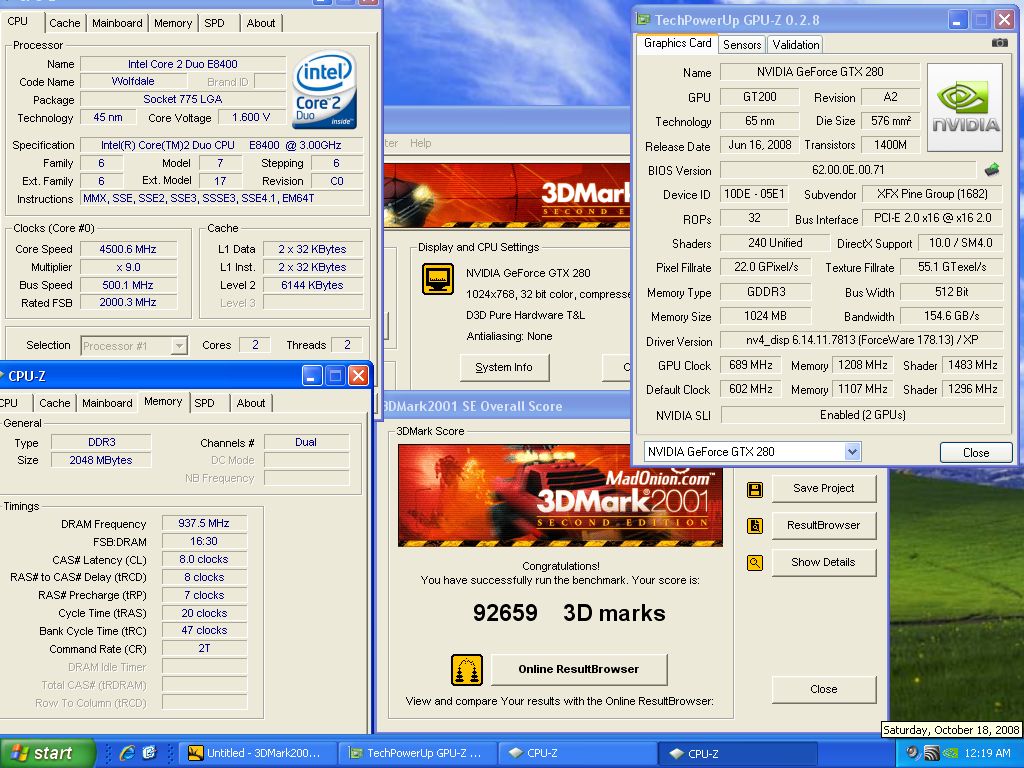Click the GPU Clock value 689 MHz
The height and width of the screenshot is (768, 1024).
click(750, 365)
